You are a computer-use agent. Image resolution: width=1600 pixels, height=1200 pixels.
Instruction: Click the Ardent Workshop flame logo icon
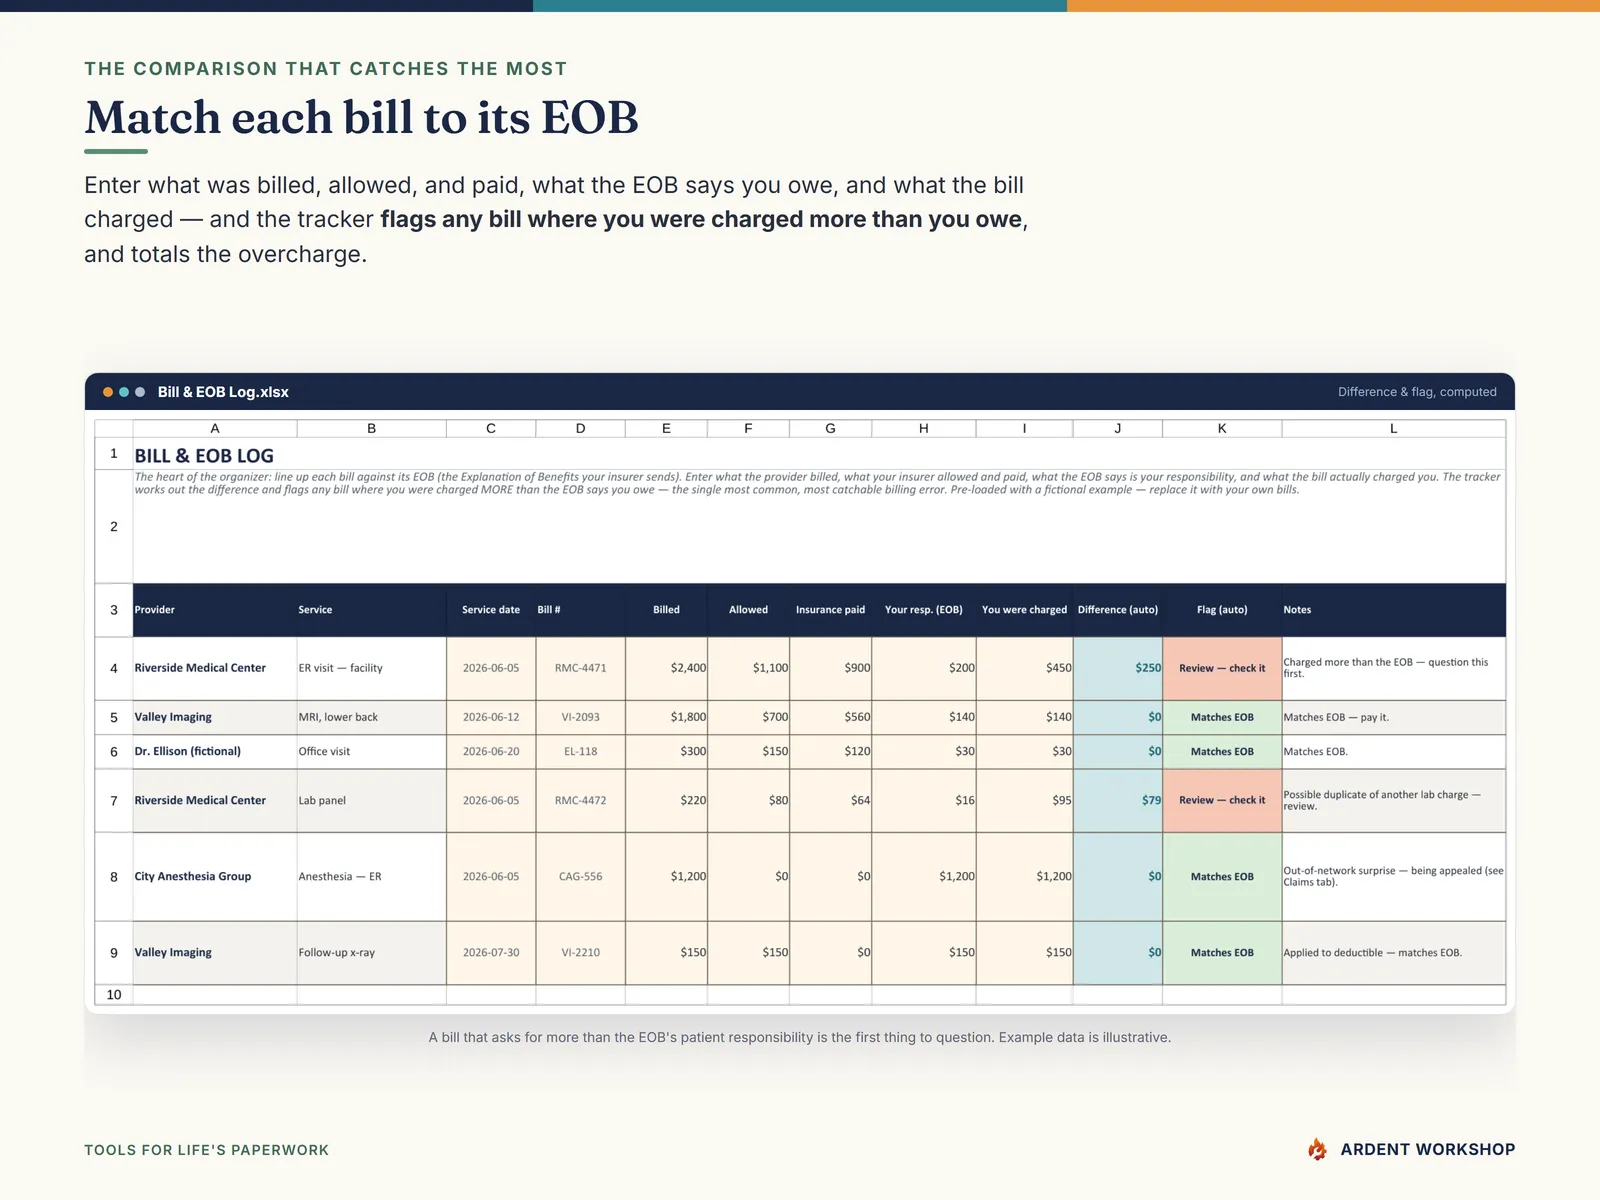tap(1318, 1149)
